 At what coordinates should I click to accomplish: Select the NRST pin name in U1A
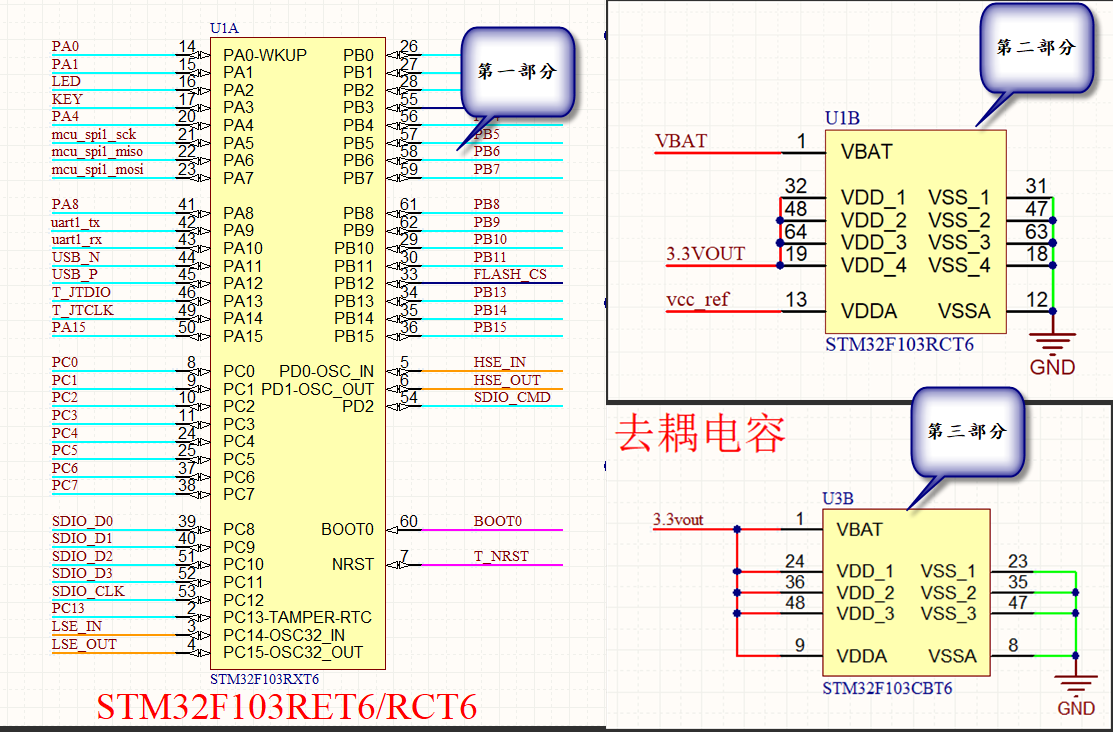tap(353, 564)
